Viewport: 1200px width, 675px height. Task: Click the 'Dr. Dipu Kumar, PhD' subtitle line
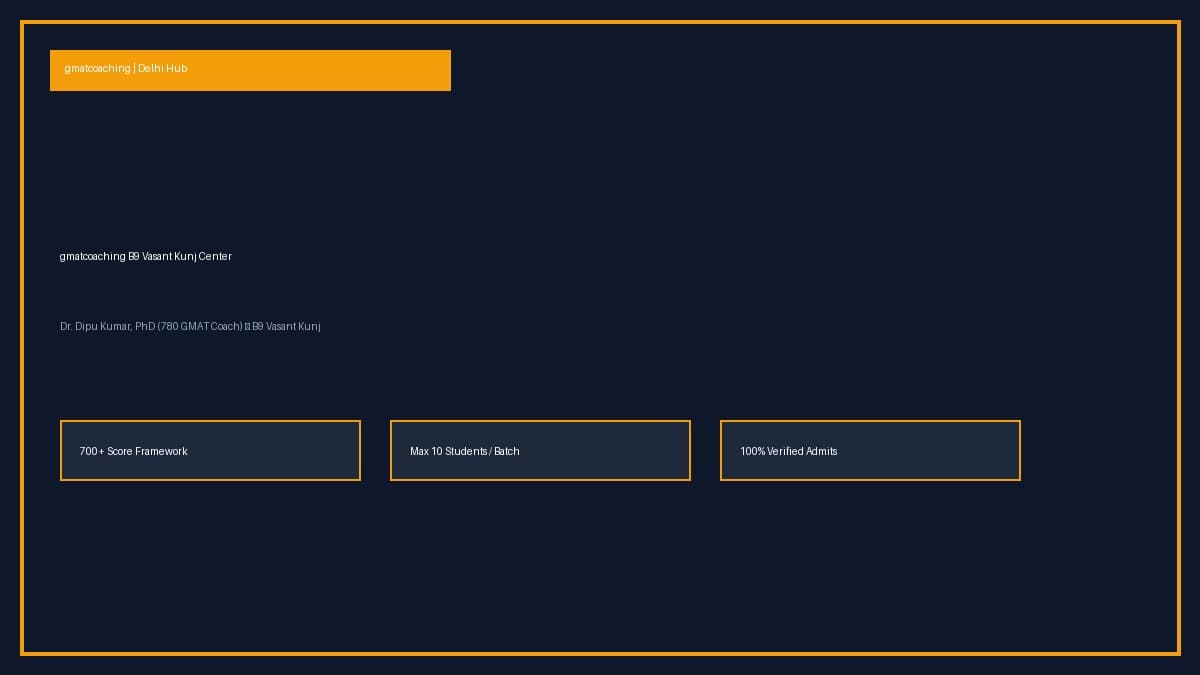point(190,327)
